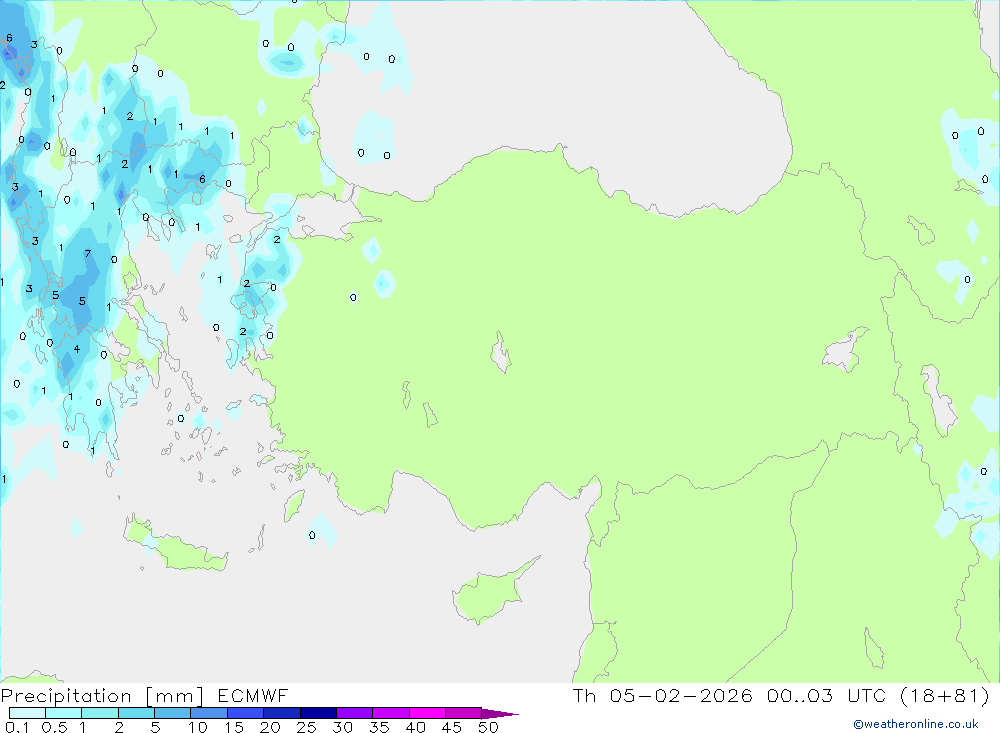Click the '10' legend scale label
Viewport: 1000px width, 733px height.
(x=198, y=727)
